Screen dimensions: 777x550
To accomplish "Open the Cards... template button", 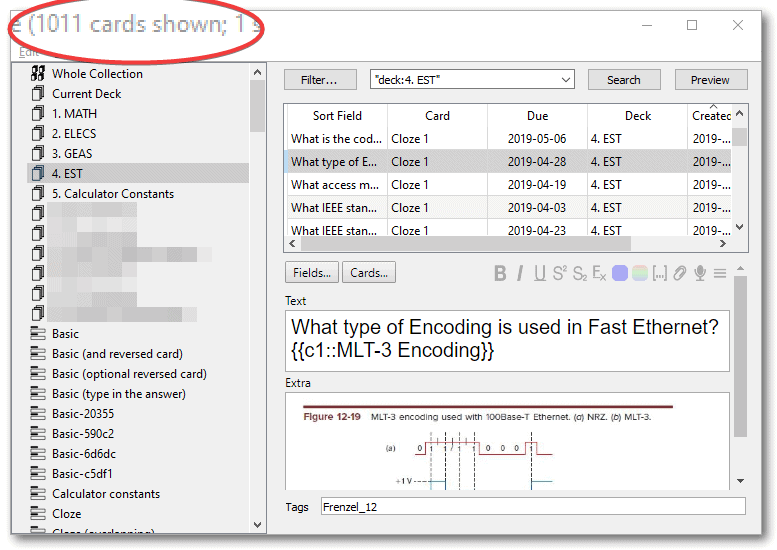I will pos(369,273).
